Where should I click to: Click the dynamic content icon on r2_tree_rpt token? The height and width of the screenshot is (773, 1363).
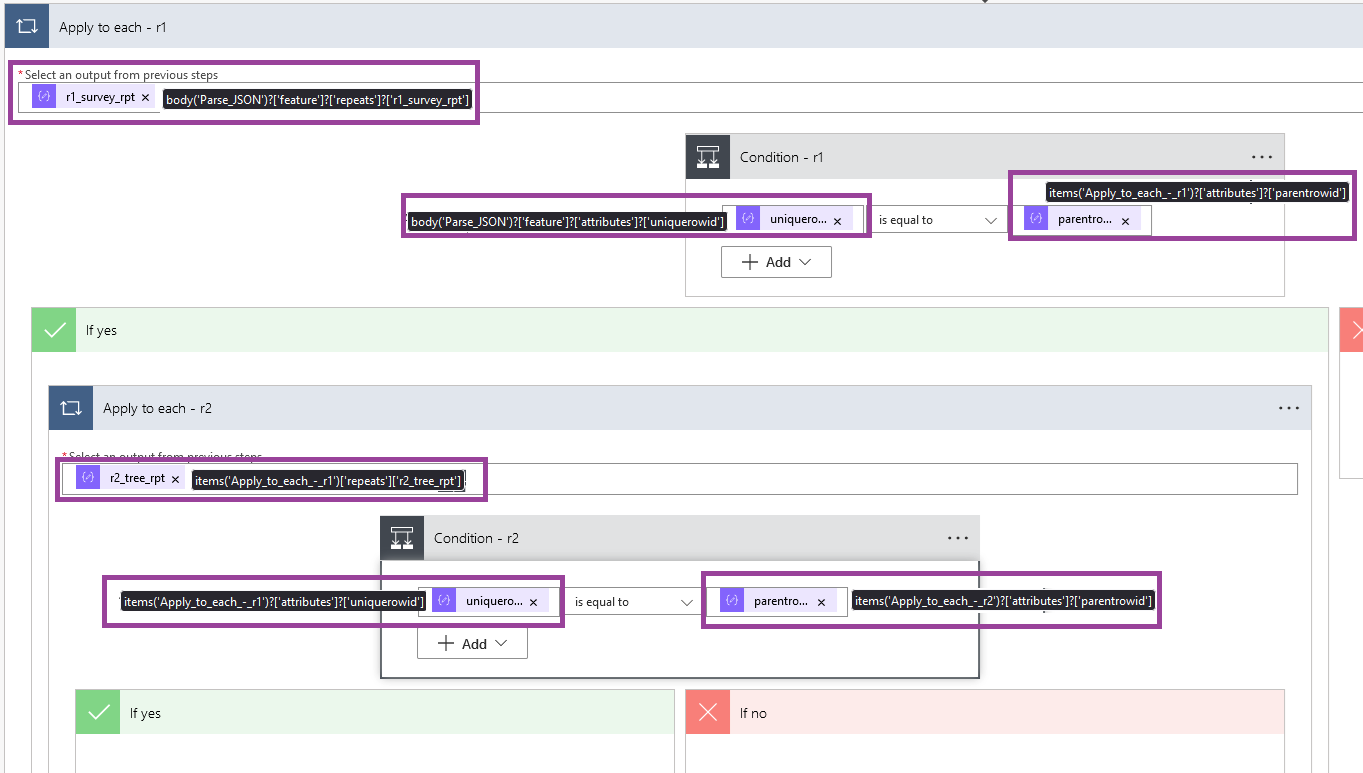[87, 477]
